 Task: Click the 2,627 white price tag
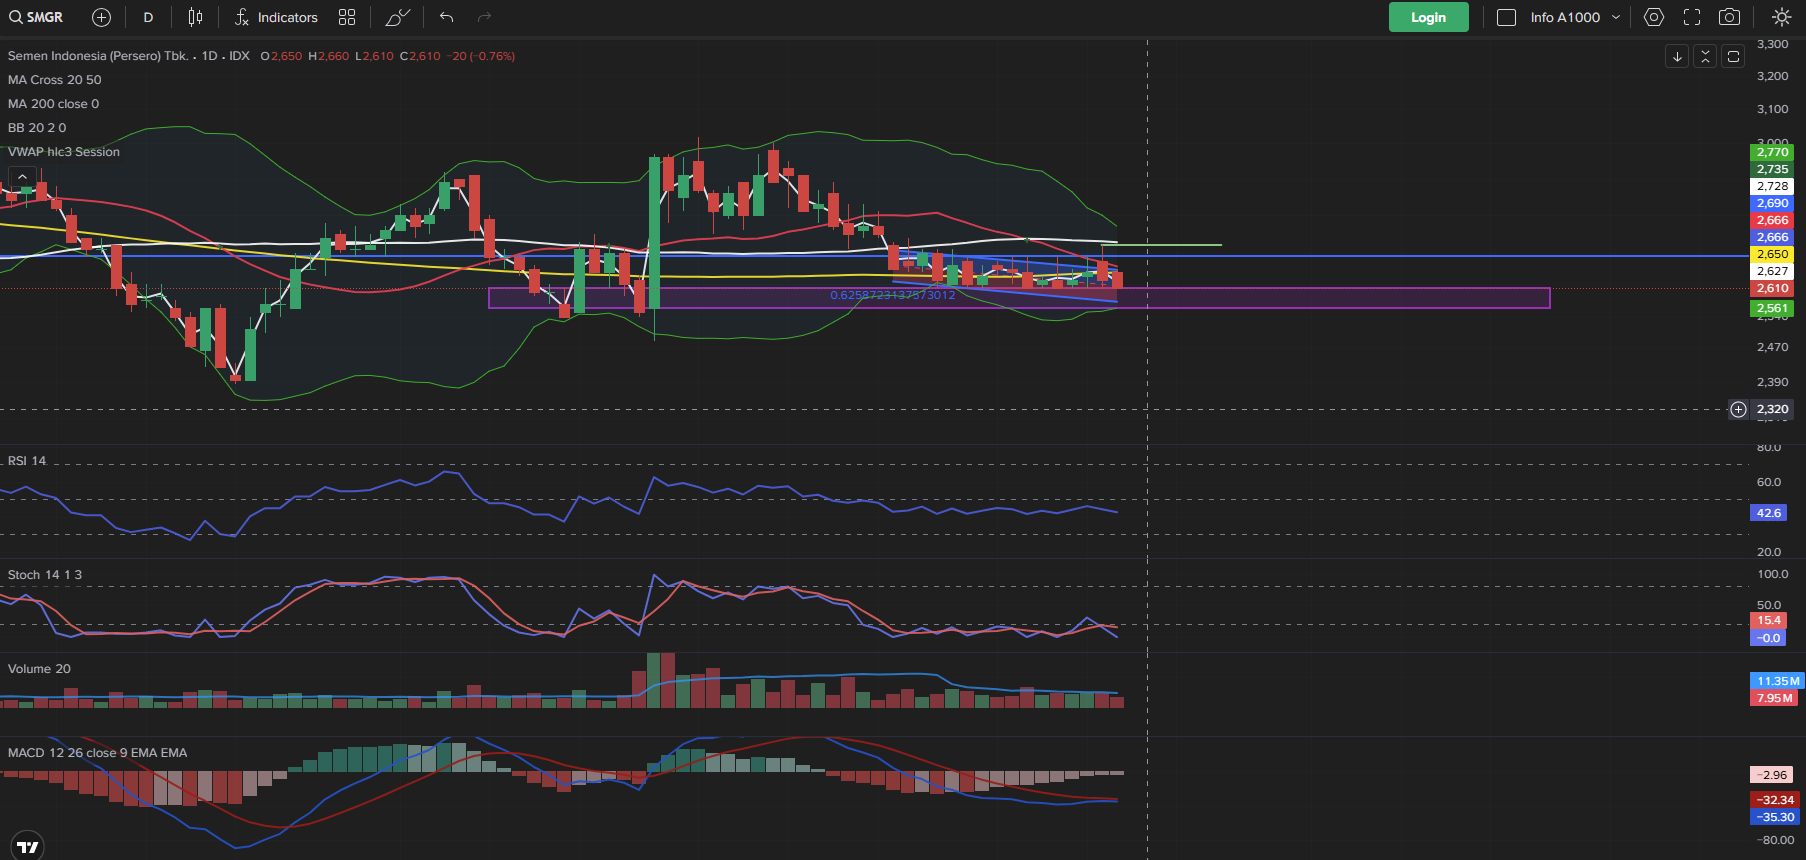tap(1772, 271)
